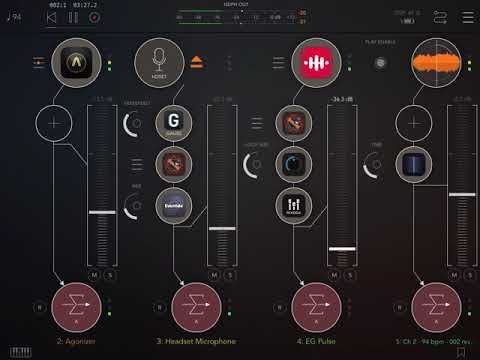Screen dimensions: 480x360
Task: Open the Agonizer synth source node
Action: coord(76,63)
